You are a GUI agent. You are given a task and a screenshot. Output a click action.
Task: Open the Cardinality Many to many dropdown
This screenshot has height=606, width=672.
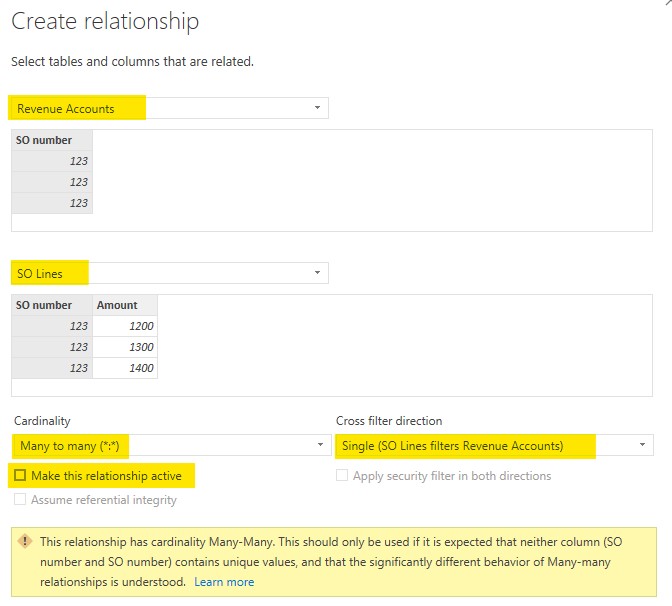tap(172, 445)
